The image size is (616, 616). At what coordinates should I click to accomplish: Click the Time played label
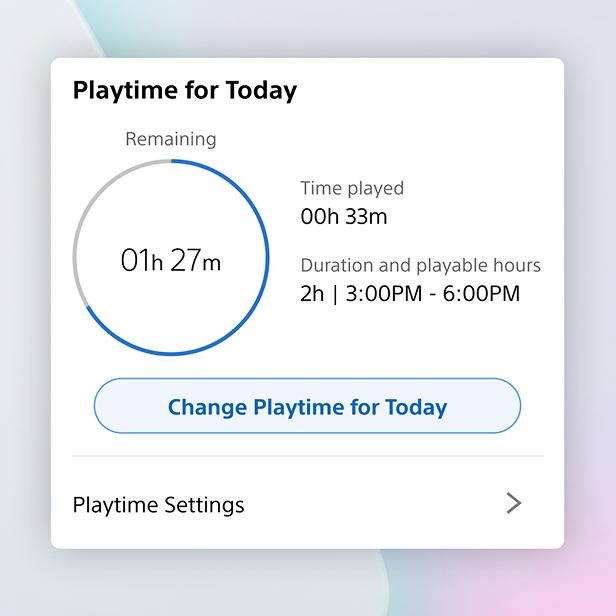pyautogui.click(x=352, y=188)
